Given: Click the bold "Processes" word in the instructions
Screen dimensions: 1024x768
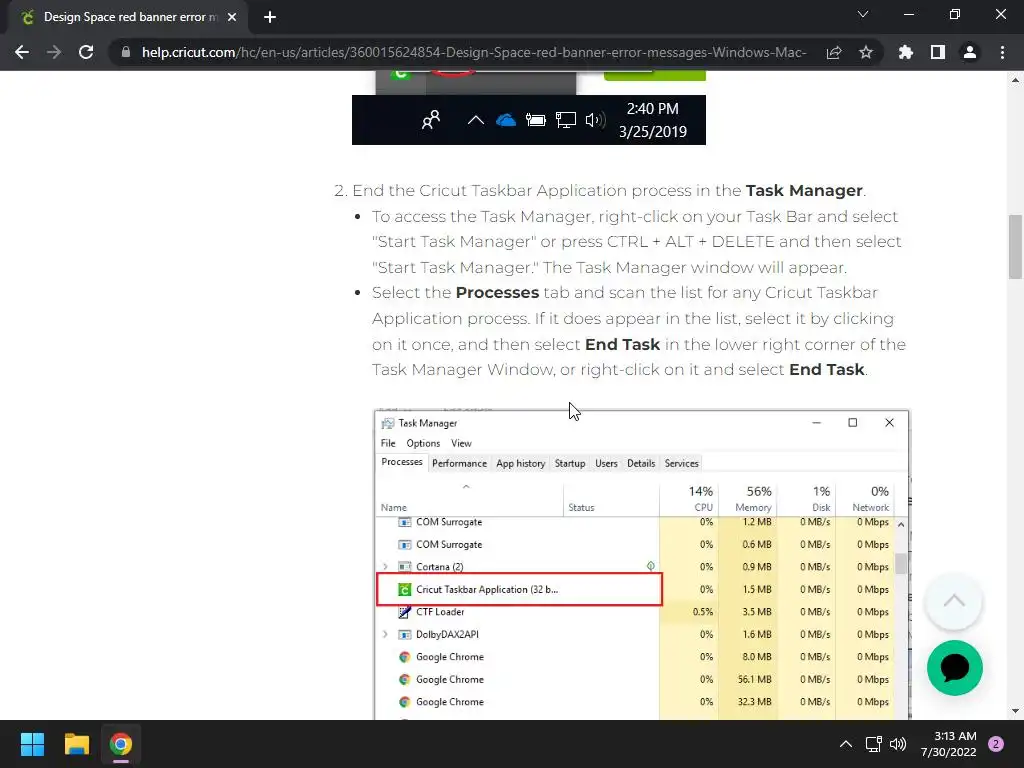Looking at the screenshot, I should click(497, 293).
